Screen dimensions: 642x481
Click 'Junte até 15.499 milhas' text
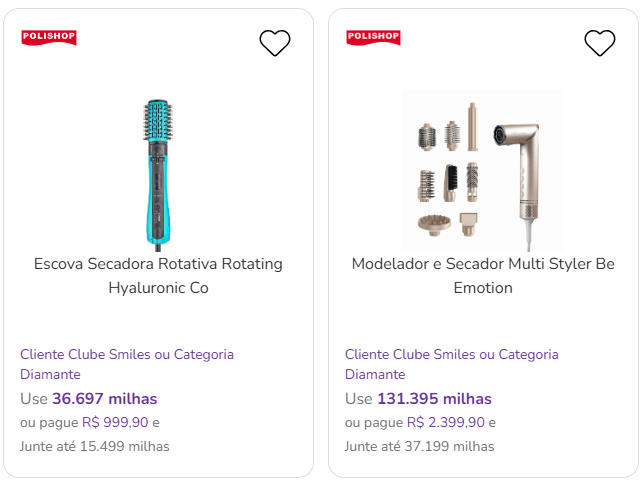[x=95, y=446]
